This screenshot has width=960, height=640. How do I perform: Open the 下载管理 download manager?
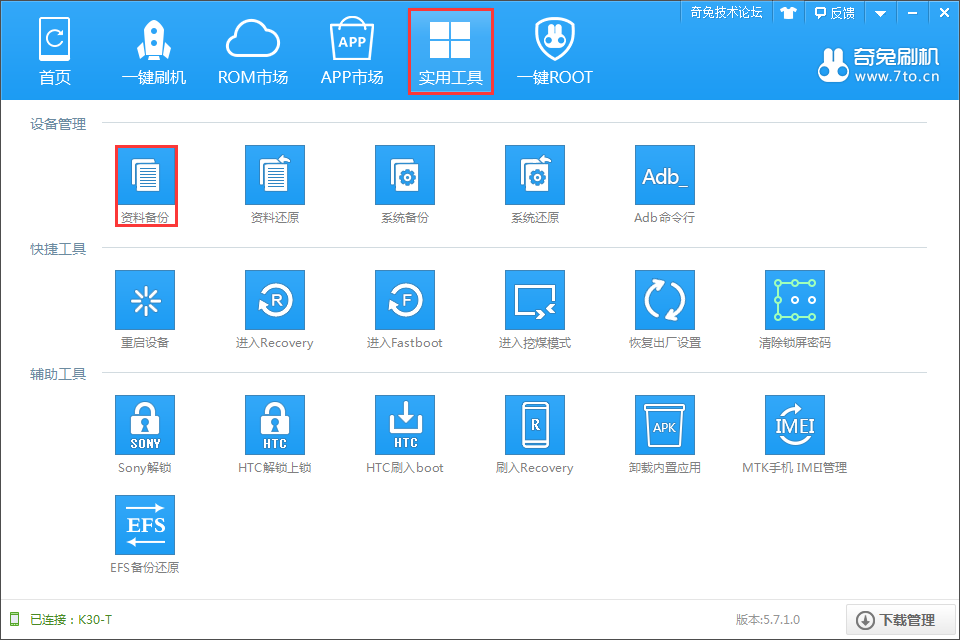point(901,620)
